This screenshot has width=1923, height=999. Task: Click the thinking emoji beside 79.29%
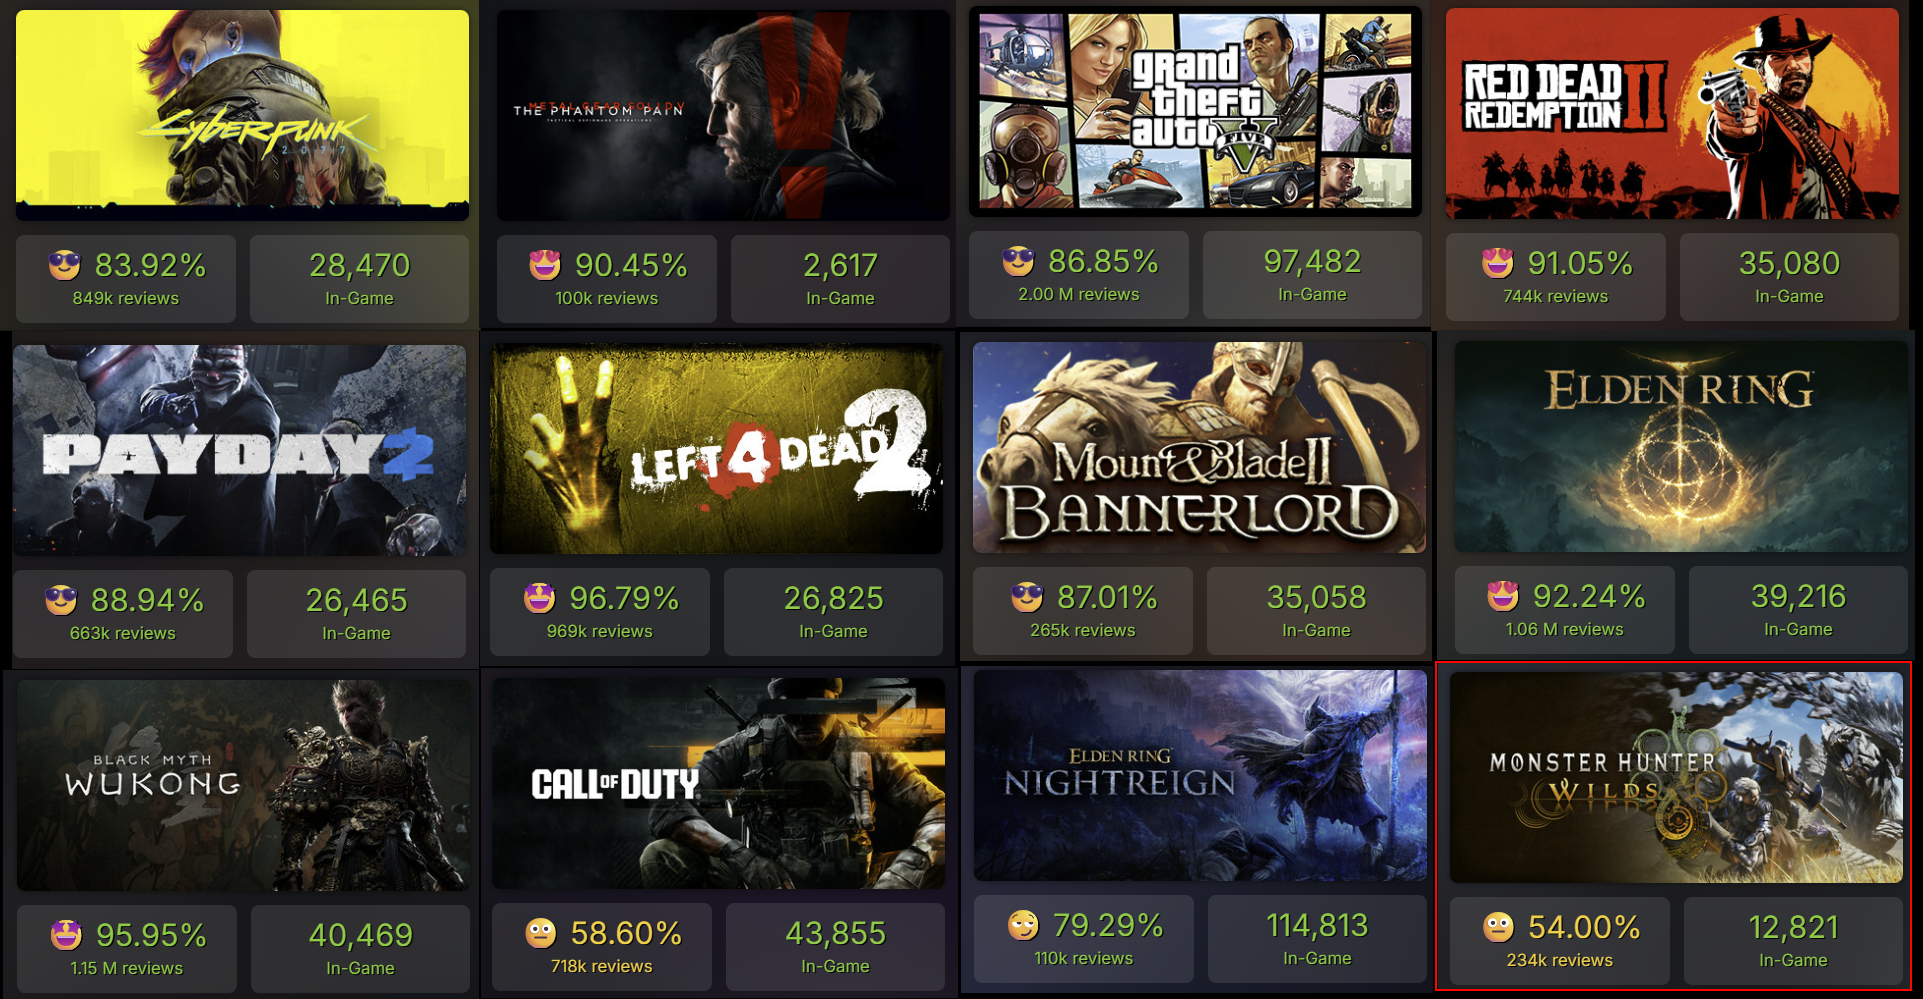click(1023, 925)
